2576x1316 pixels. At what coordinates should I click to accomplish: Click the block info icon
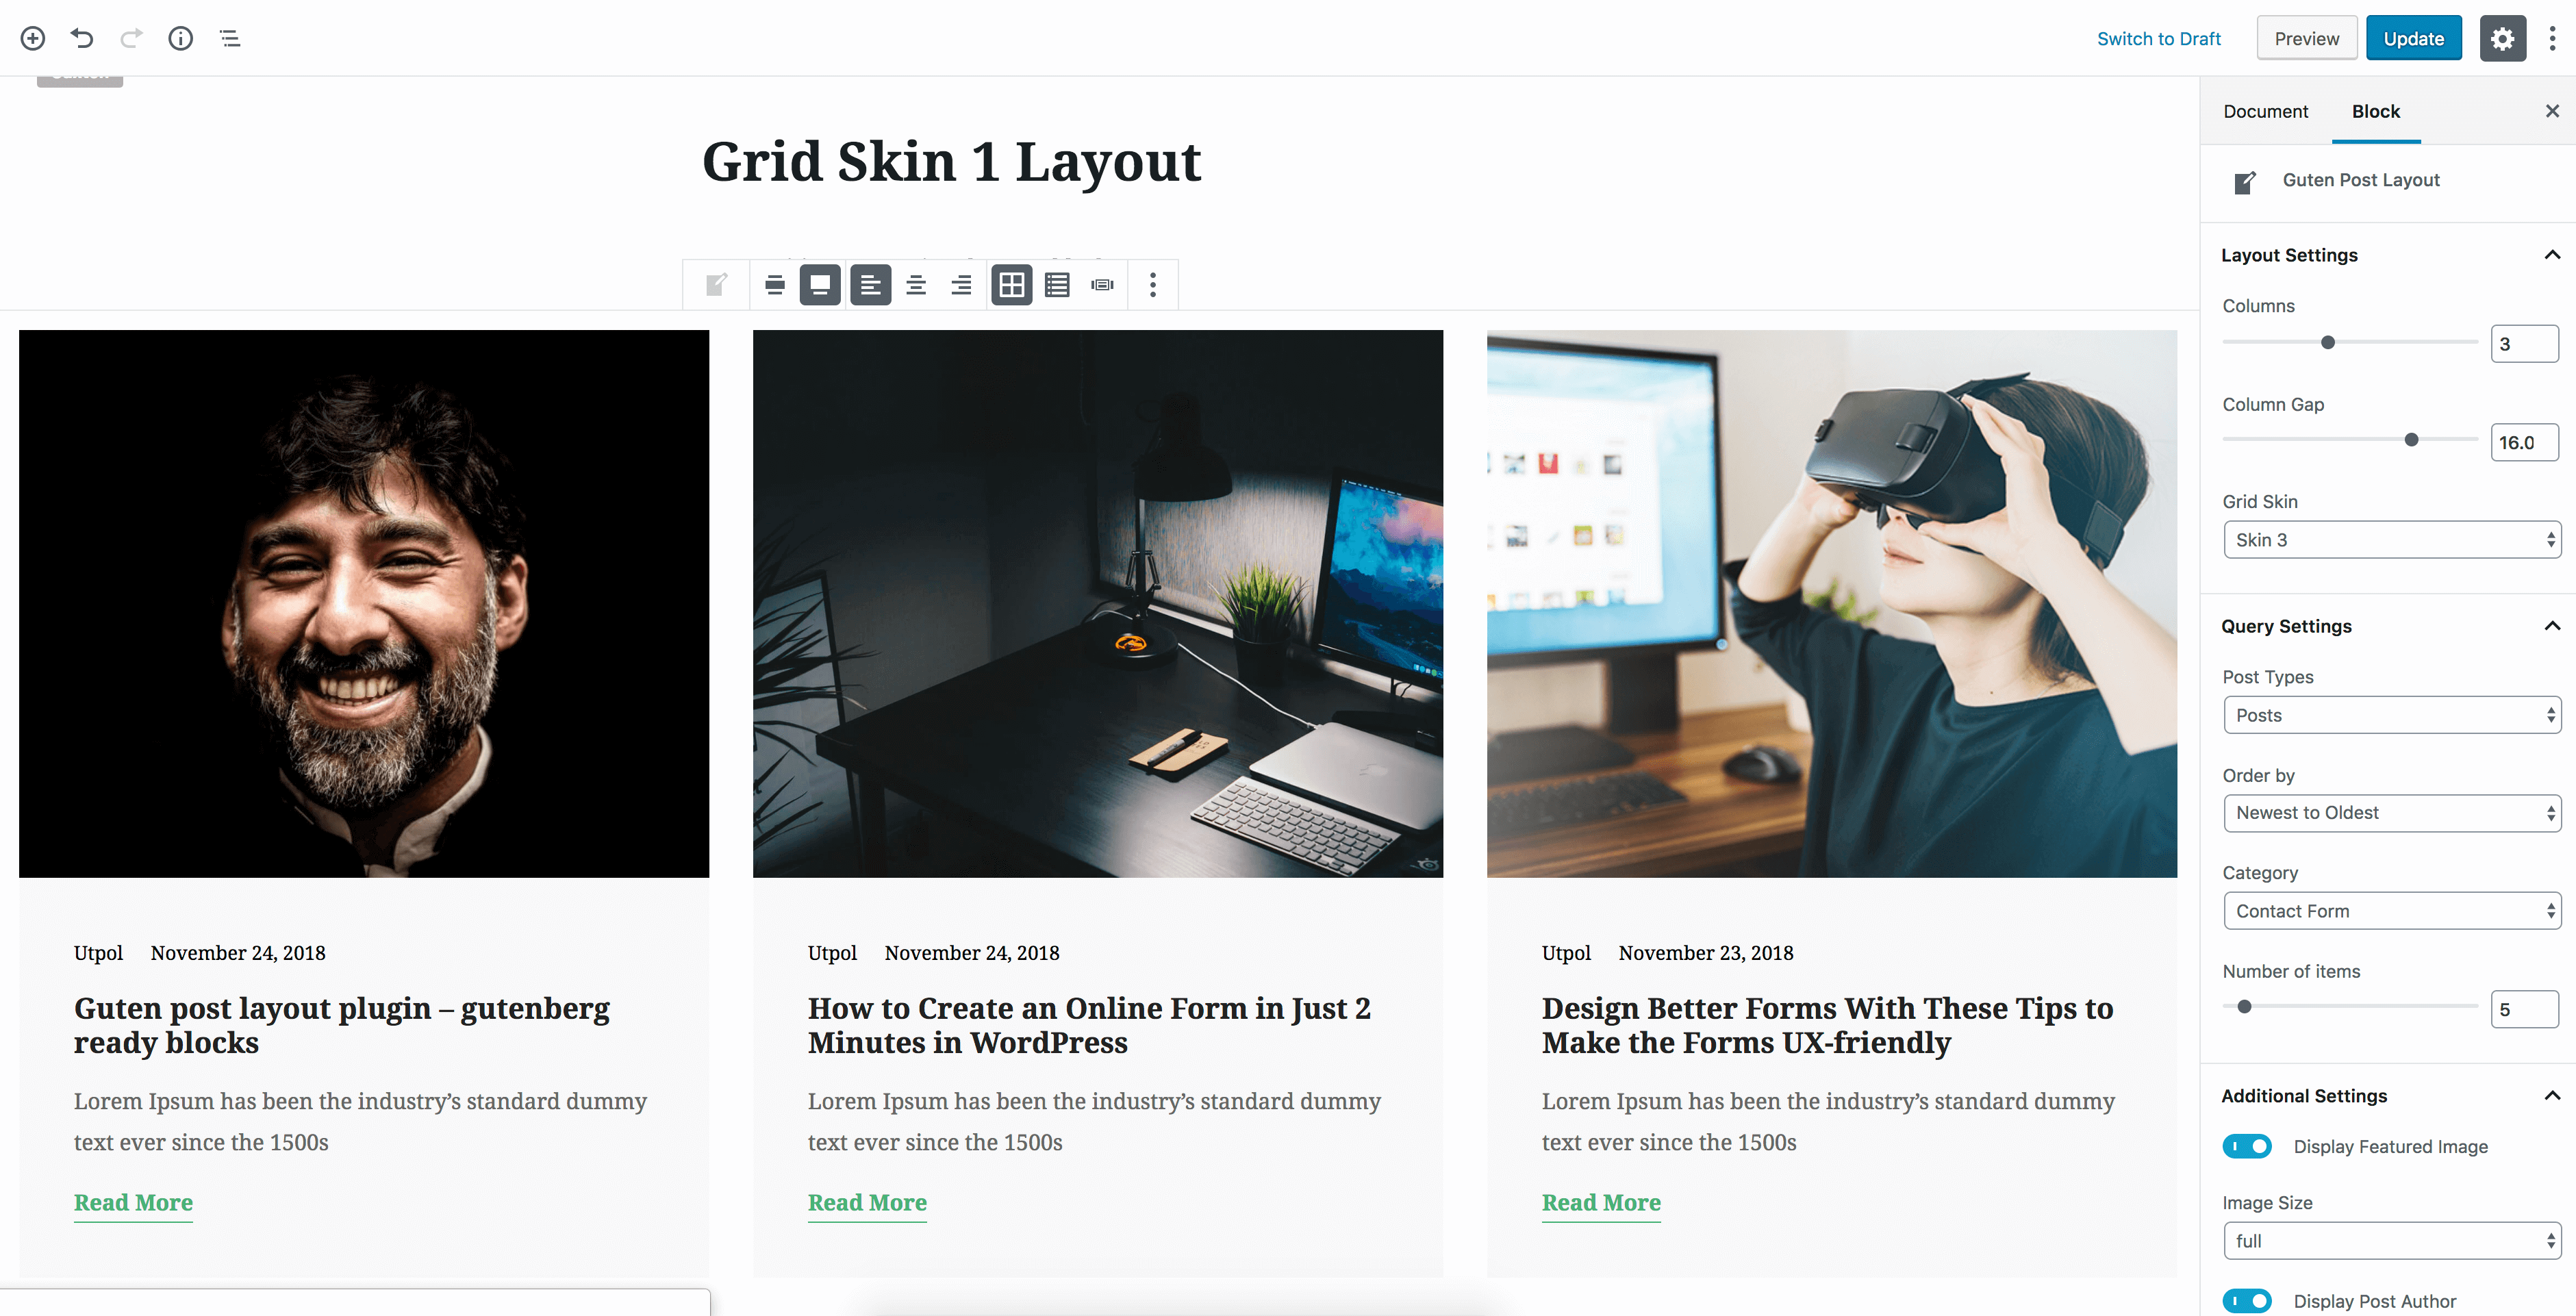(179, 37)
